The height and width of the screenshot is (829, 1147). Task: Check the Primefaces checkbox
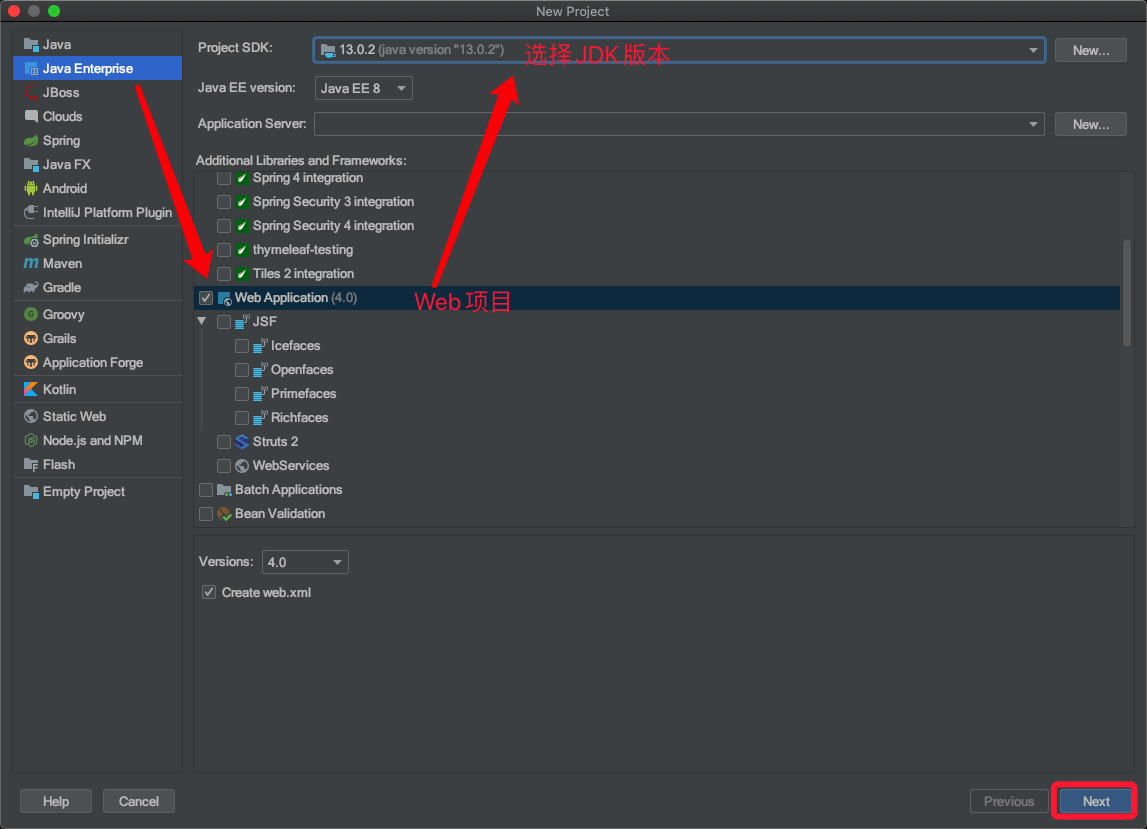click(x=242, y=394)
